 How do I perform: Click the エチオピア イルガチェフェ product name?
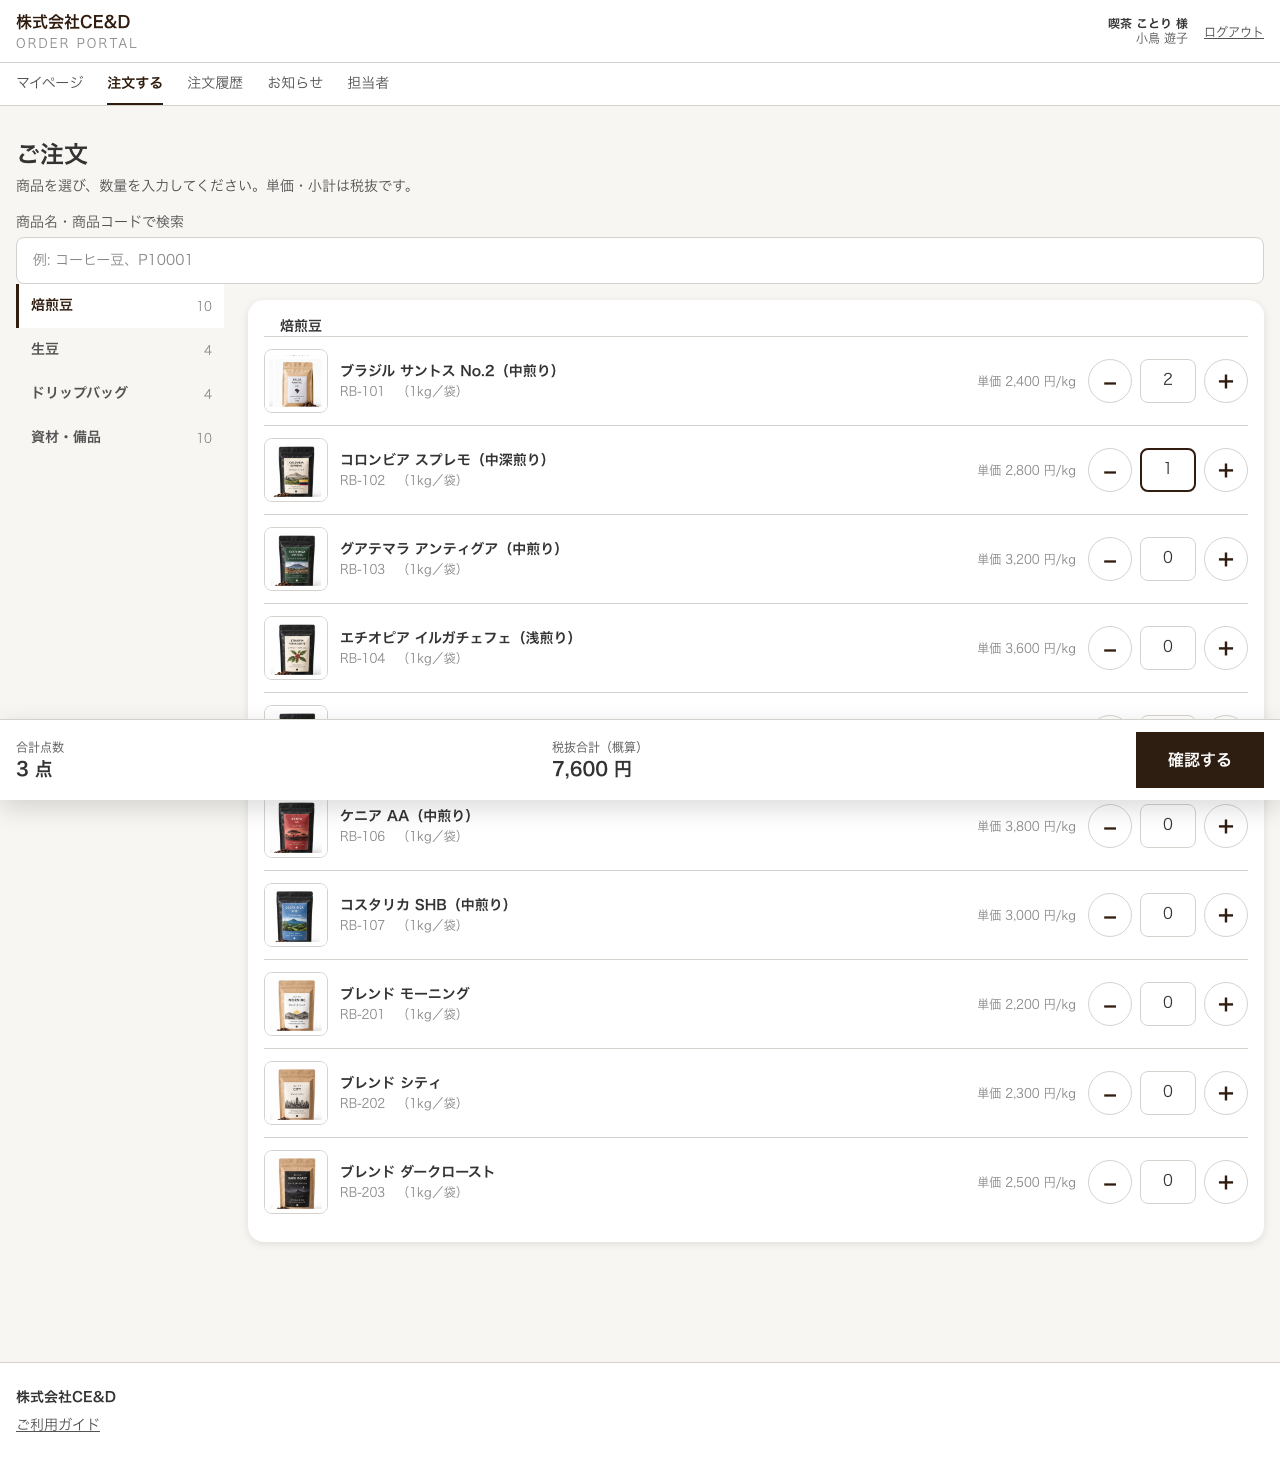457,638
